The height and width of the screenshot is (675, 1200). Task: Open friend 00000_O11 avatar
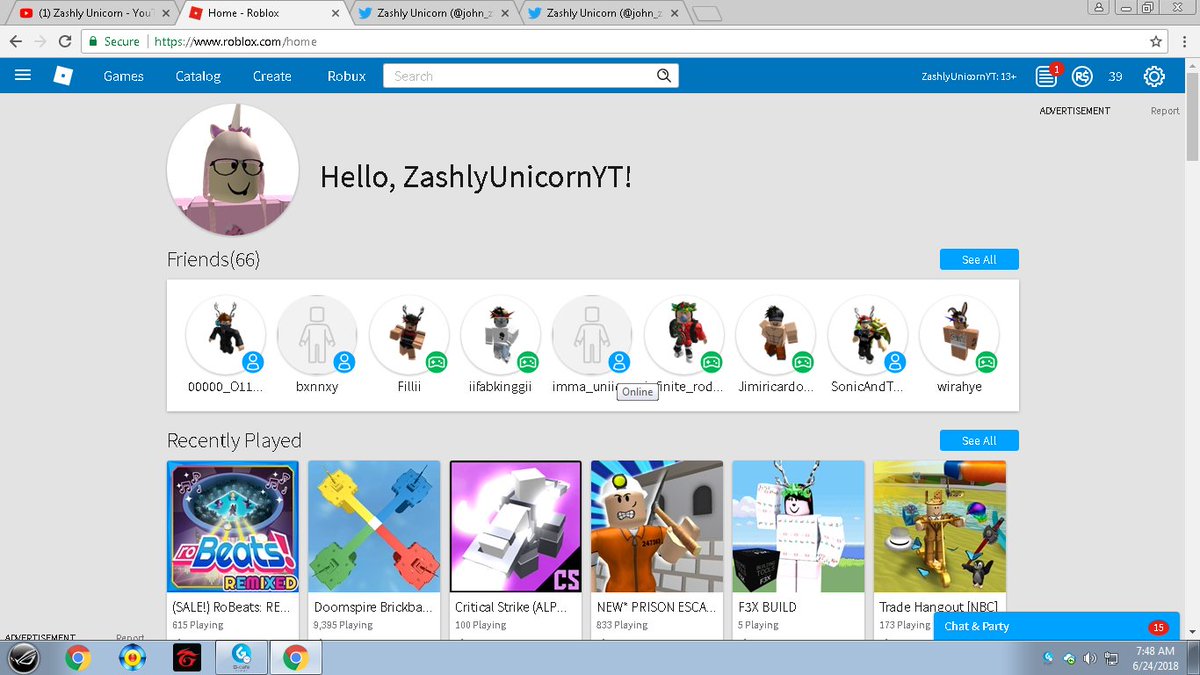226,335
